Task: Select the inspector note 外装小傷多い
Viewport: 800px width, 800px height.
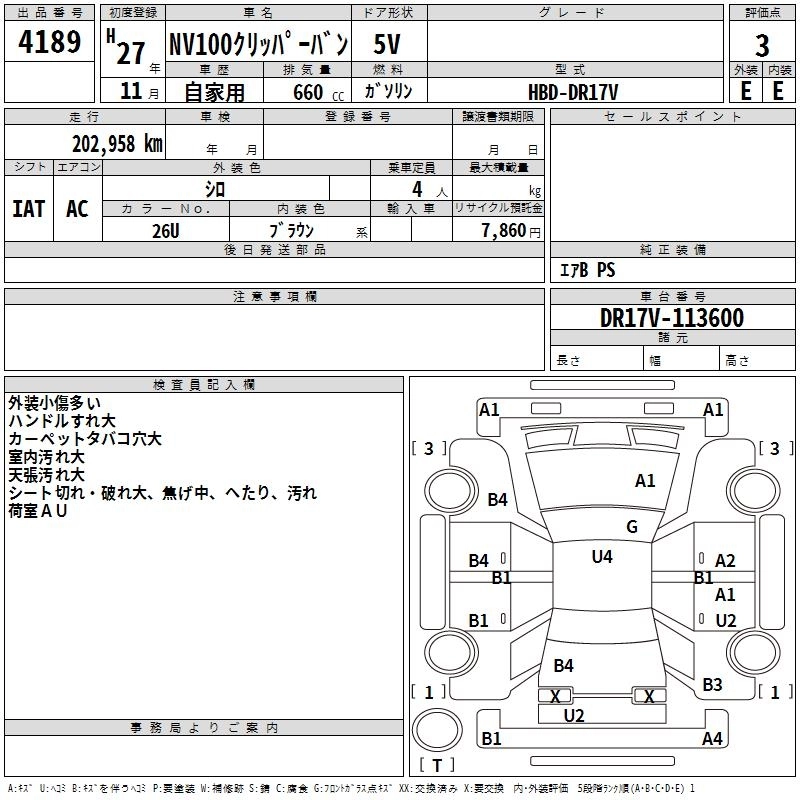Action: [55, 403]
